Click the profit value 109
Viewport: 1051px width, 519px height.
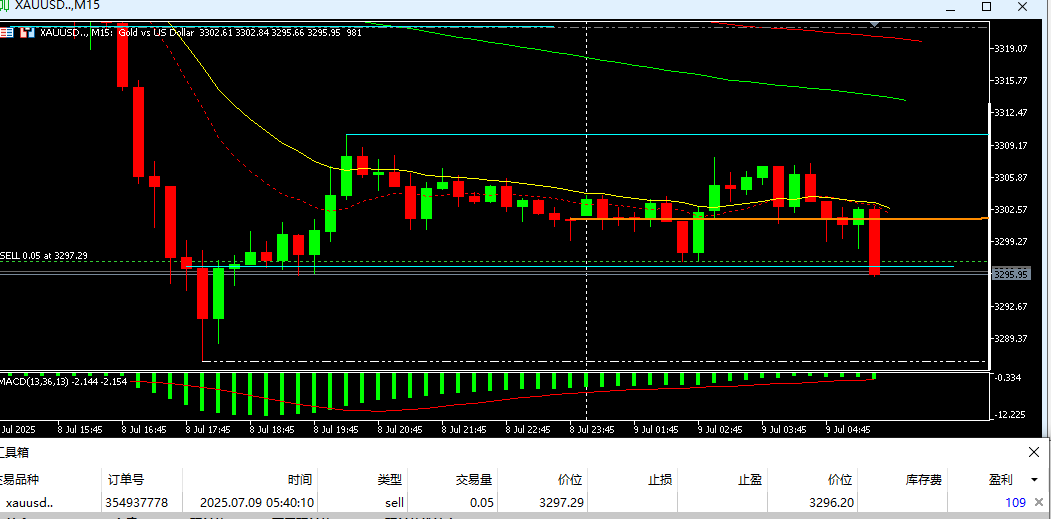pos(1015,502)
